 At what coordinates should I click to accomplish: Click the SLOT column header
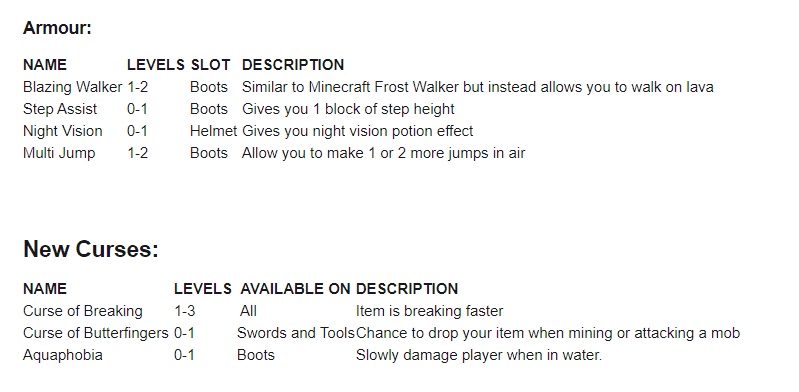pyautogui.click(x=210, y=65)
